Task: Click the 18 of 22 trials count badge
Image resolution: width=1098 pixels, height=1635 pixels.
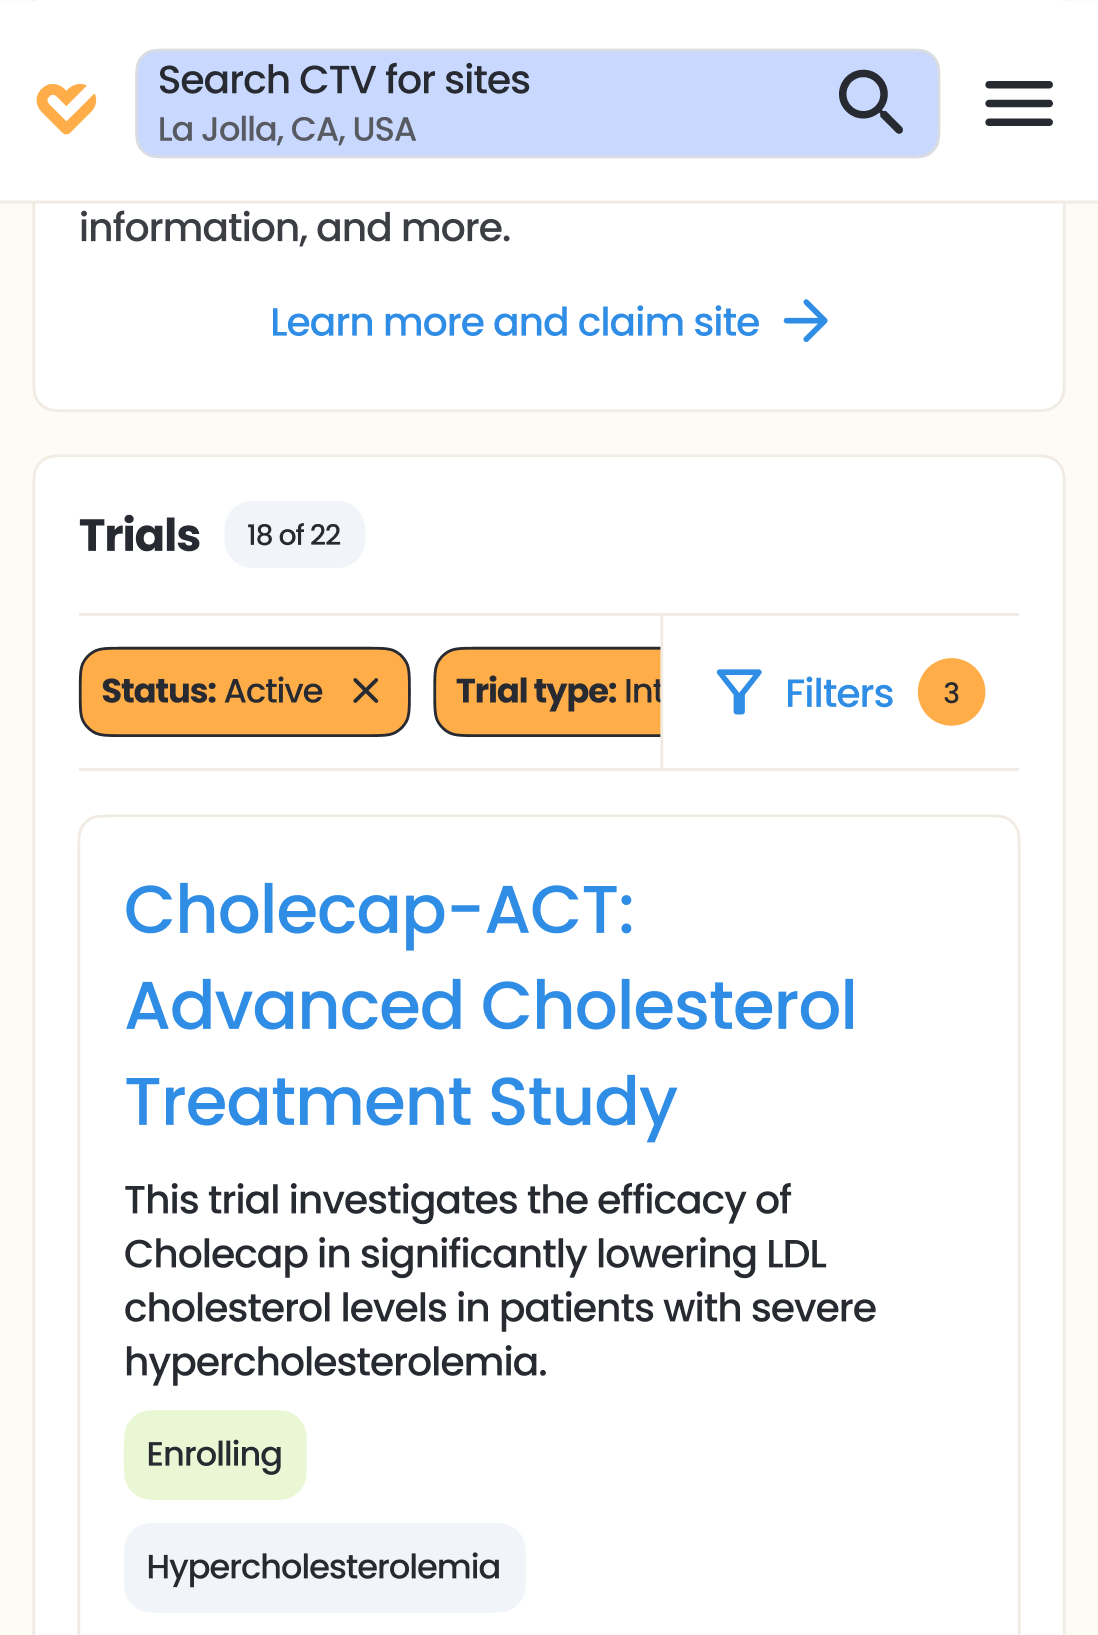Action: 294,535
